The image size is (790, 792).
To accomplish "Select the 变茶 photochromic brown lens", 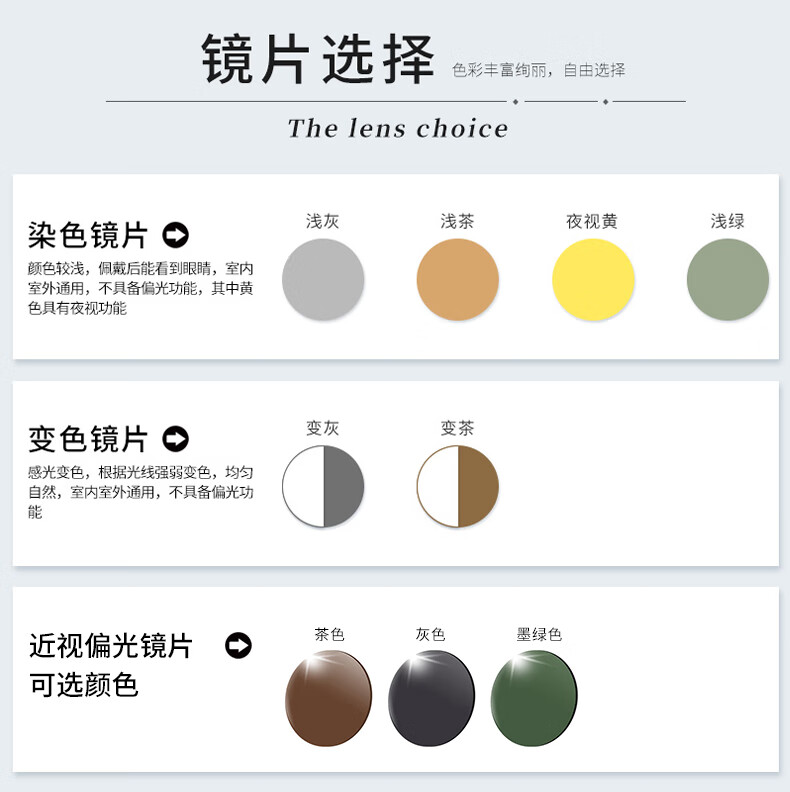I will 458,486.
